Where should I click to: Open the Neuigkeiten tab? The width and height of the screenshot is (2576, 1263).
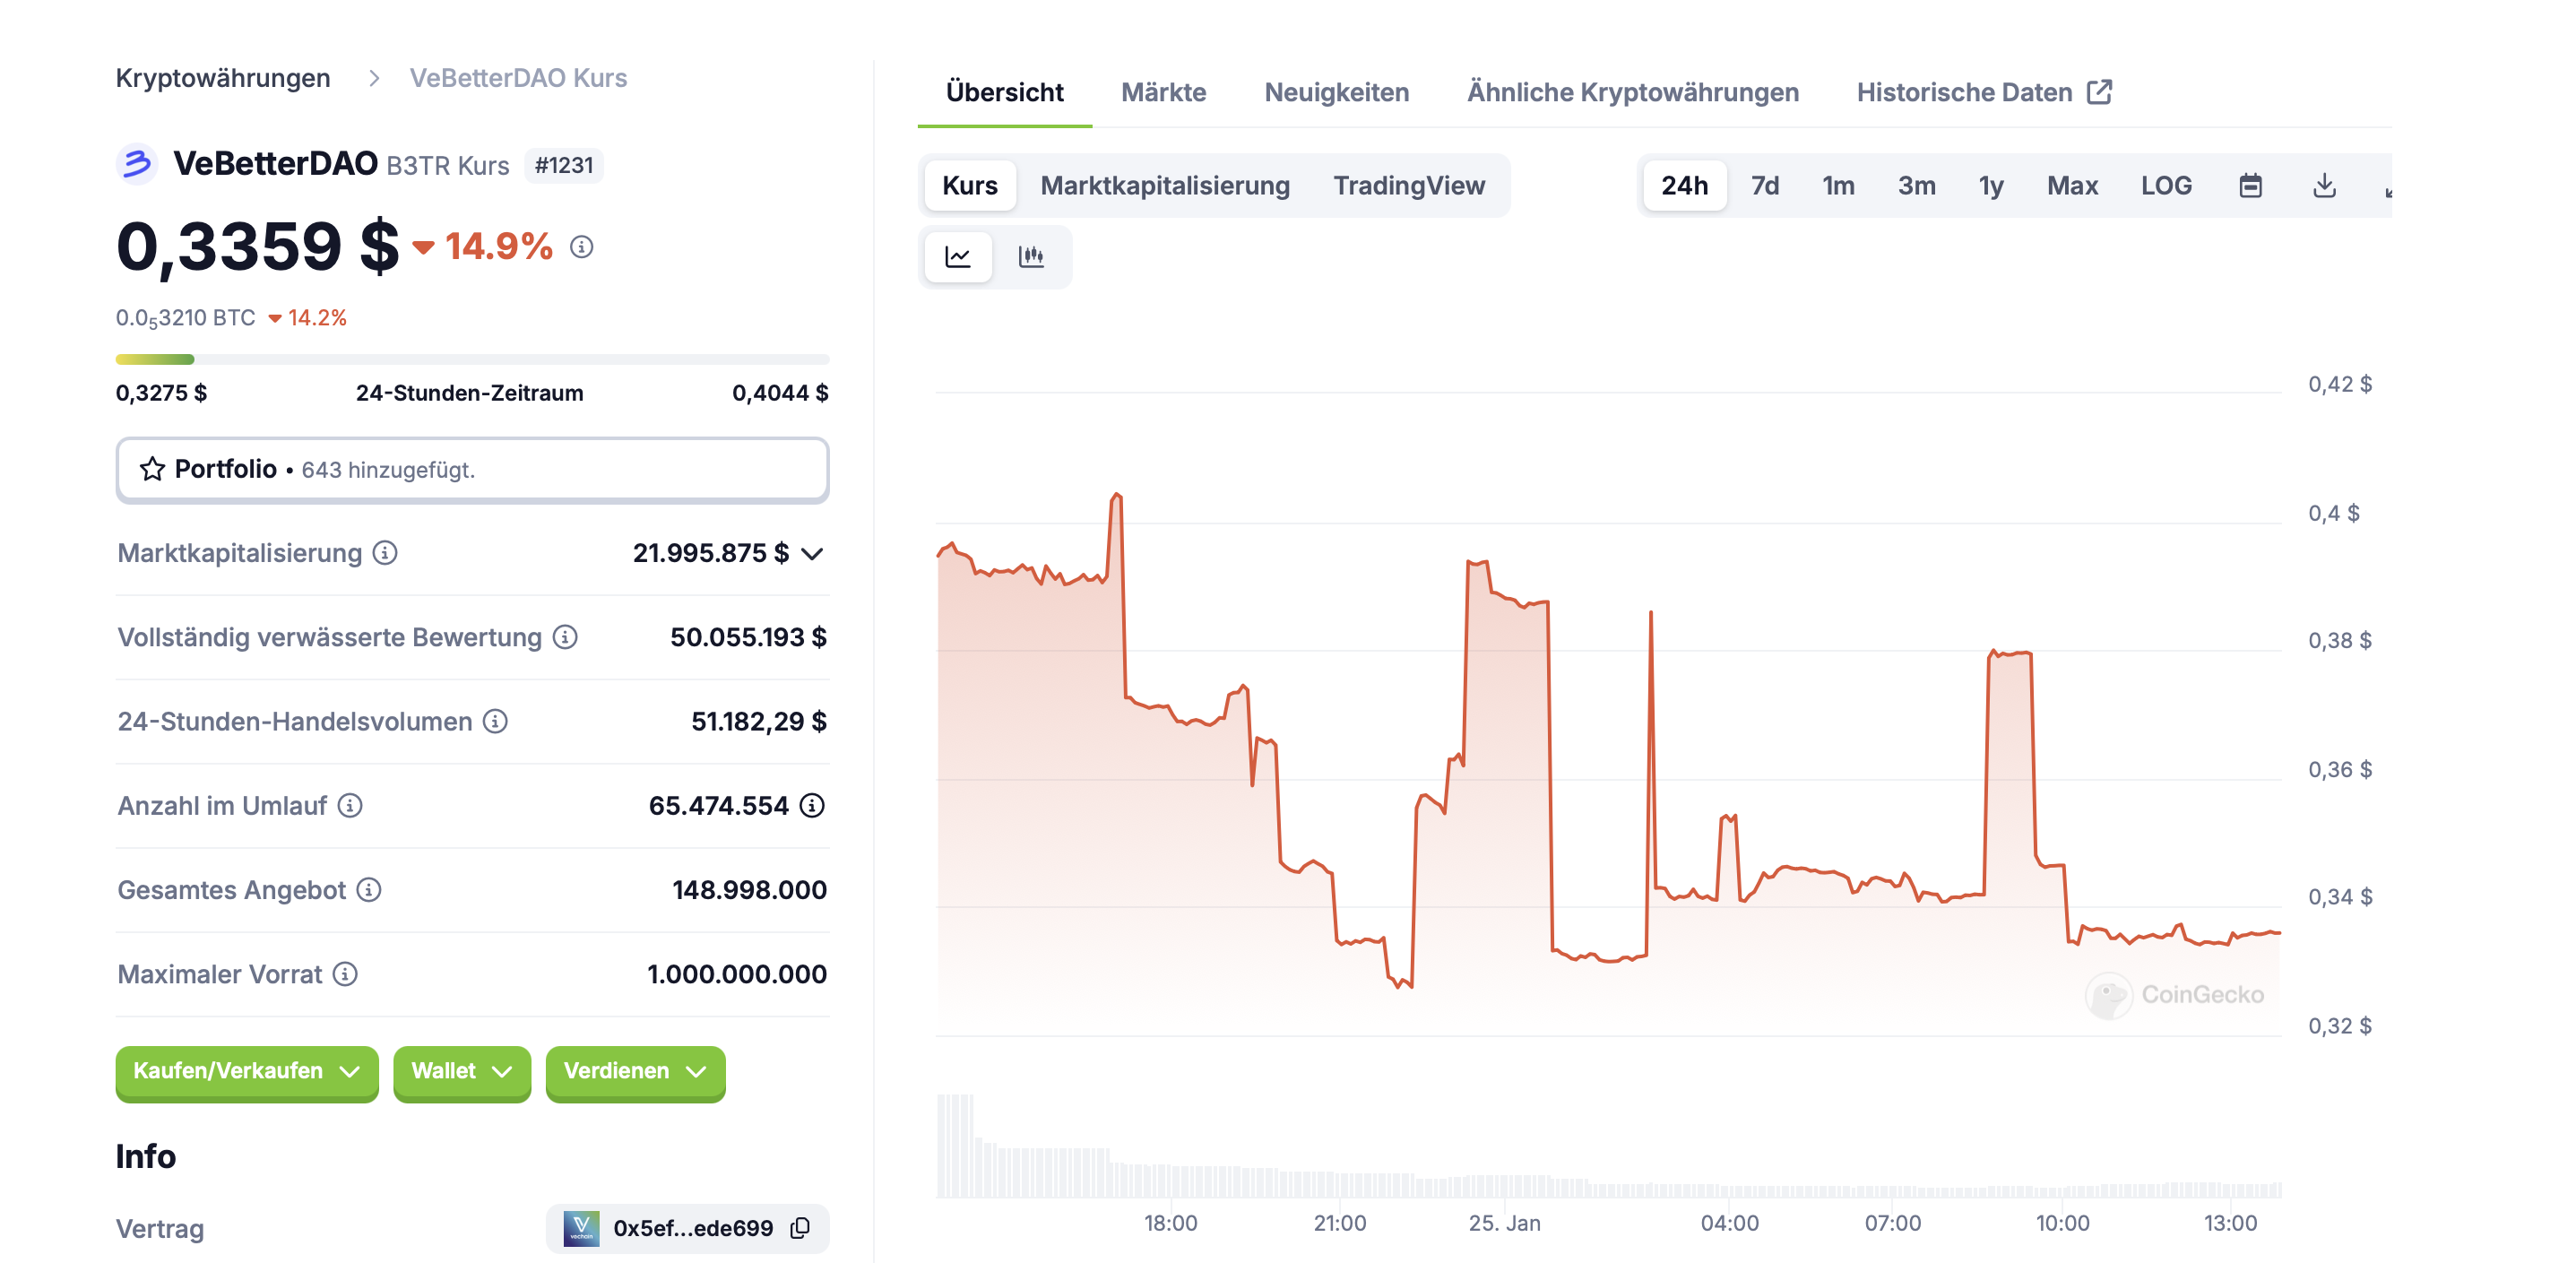pyautogui.click(x=1337, y=93)
